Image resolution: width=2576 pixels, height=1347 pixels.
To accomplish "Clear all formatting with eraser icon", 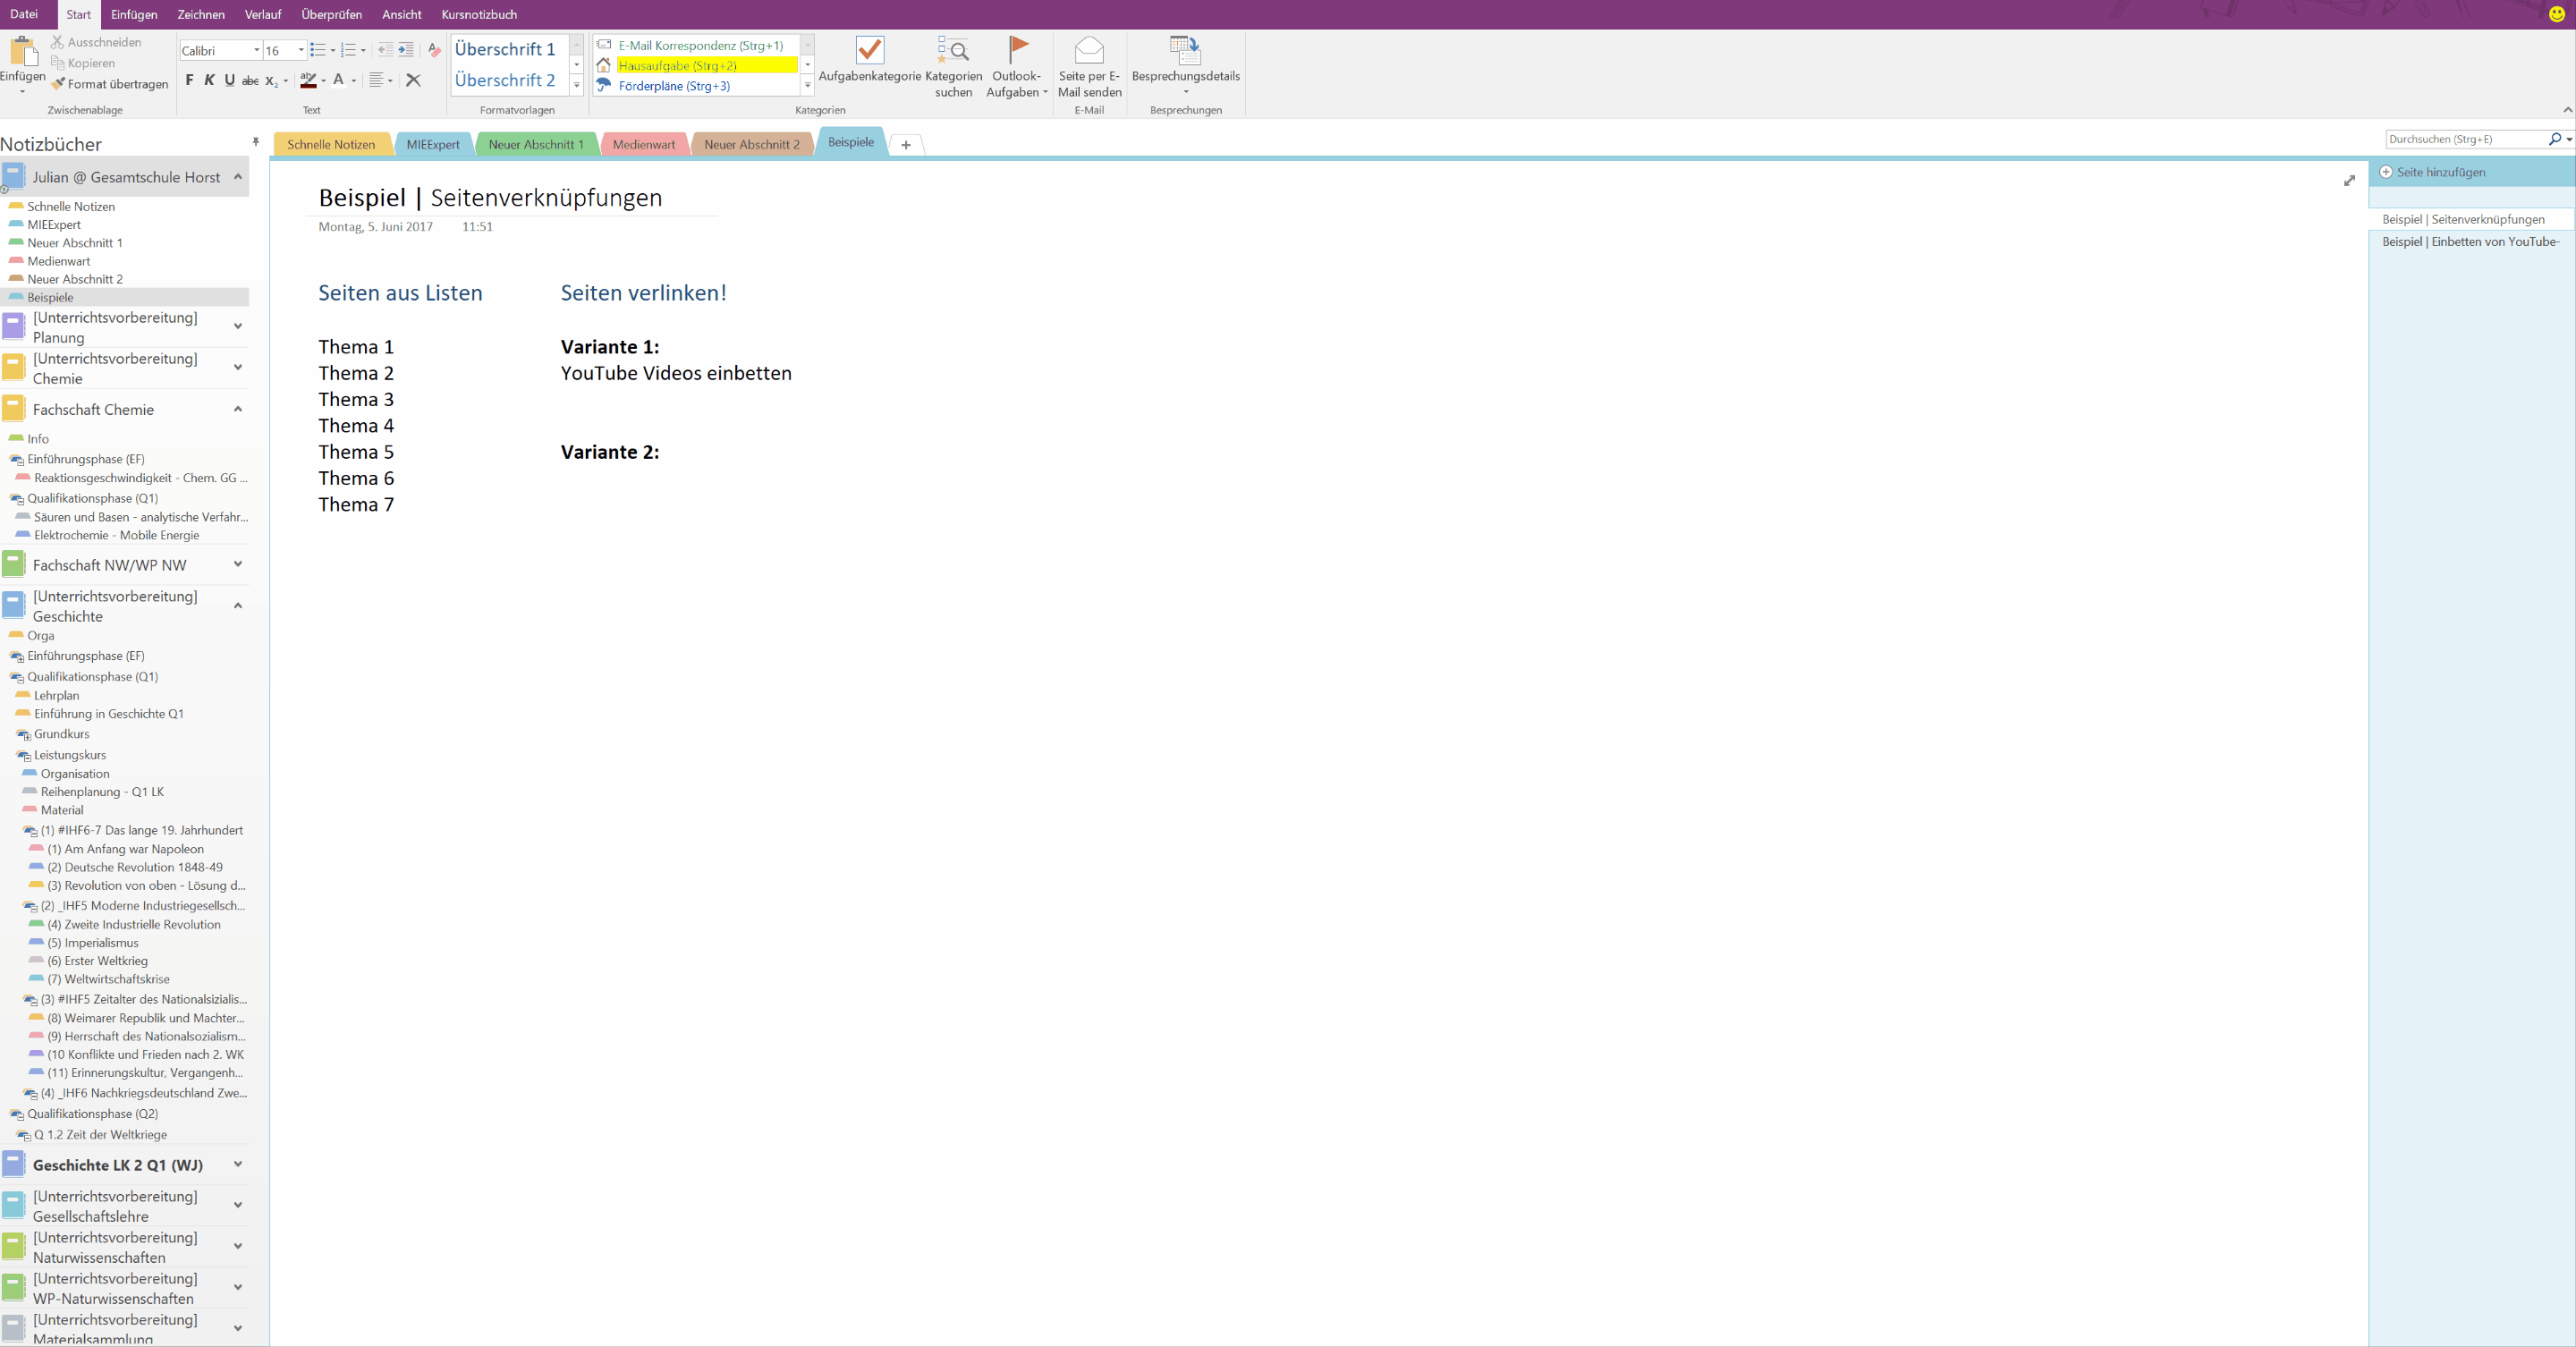I will [434, 50].
